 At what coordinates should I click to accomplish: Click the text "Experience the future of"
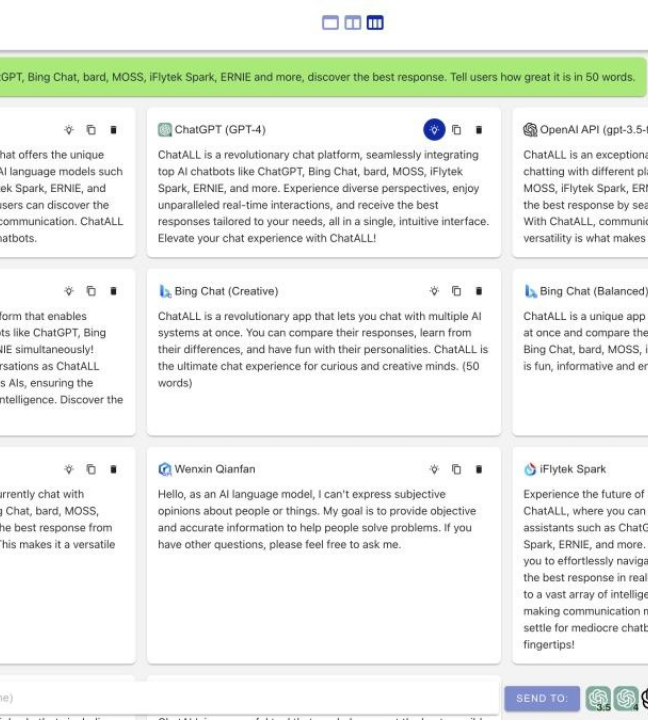(584, 495)
